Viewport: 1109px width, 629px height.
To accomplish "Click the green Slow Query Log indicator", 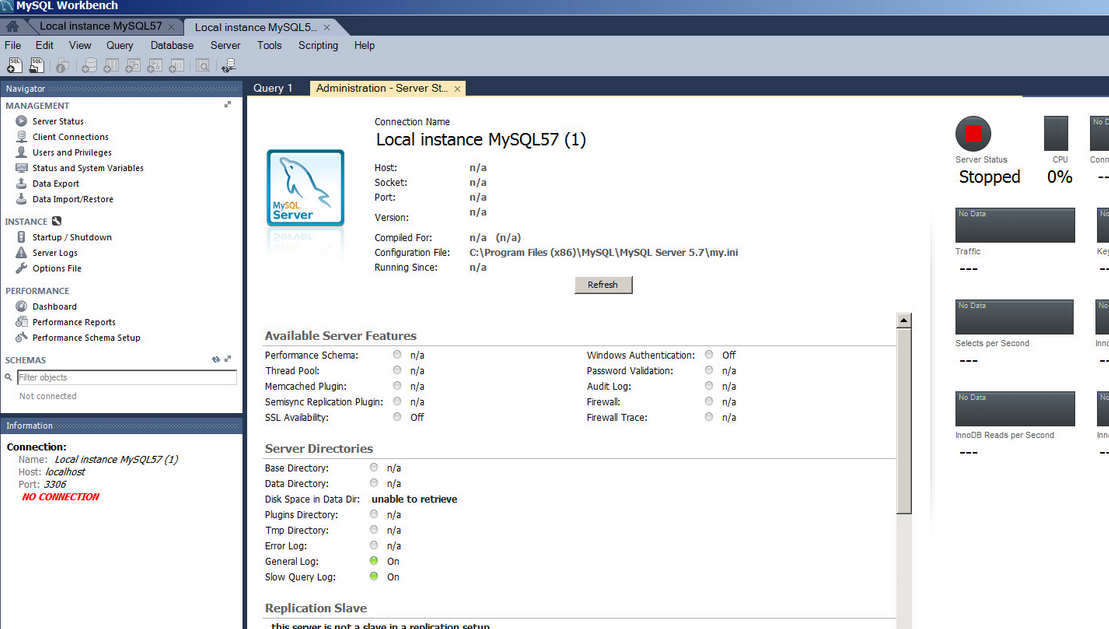I will click(x=373, y=576).
